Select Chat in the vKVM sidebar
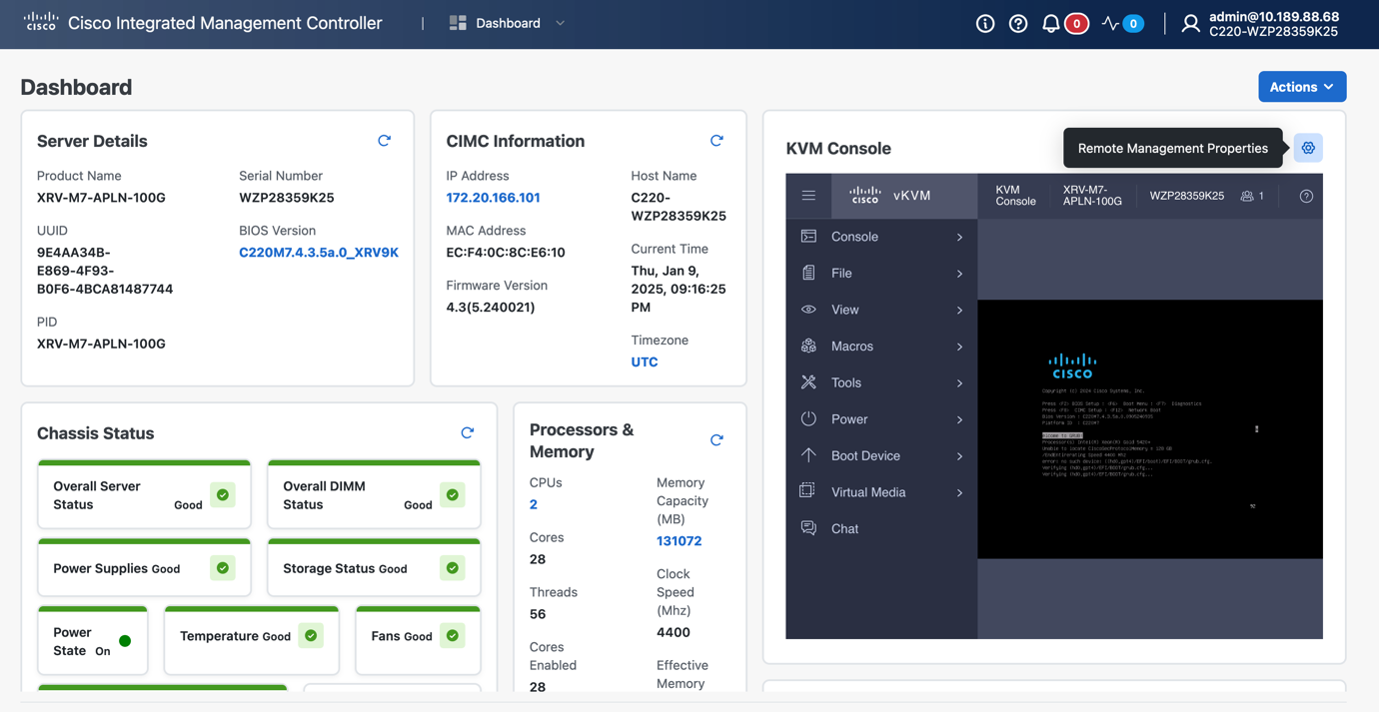This screenshot has width=1384, height=715. point(844,529)
